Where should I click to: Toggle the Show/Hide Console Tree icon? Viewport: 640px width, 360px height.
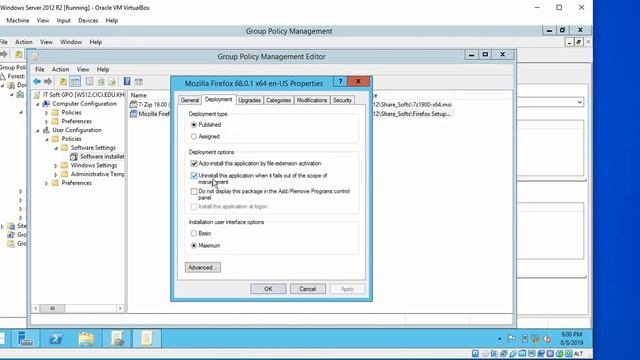[x=75, y=82]
